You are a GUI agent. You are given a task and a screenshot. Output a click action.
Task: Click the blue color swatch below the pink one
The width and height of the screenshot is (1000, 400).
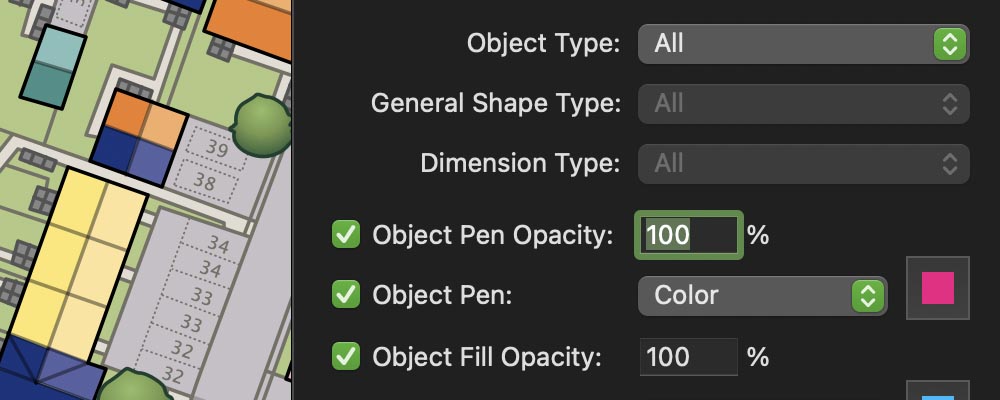click(x=937, y=392)
